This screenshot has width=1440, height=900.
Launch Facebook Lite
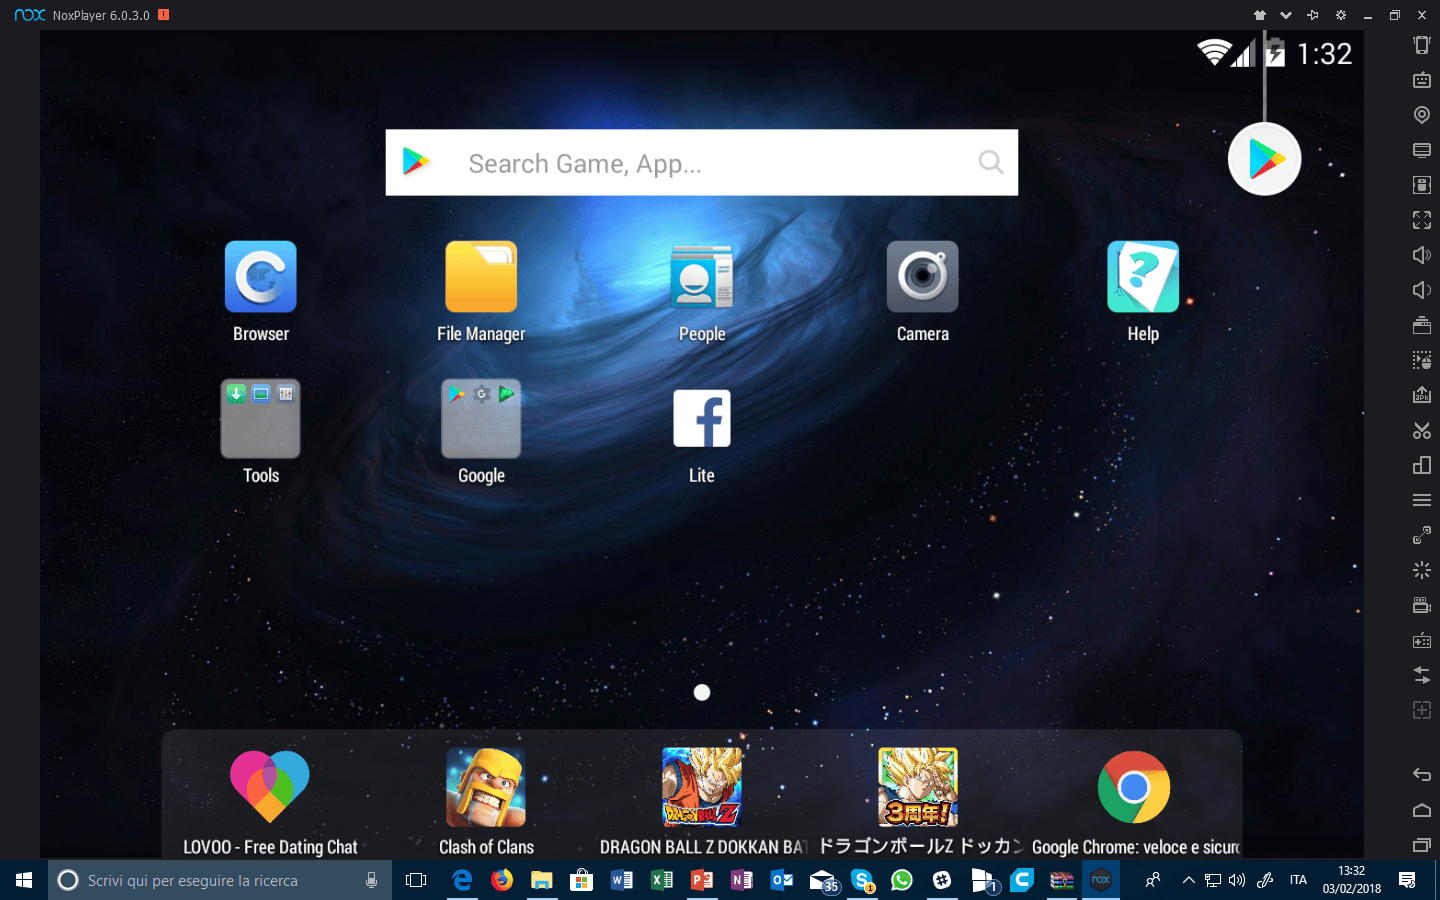click(702, 418)
